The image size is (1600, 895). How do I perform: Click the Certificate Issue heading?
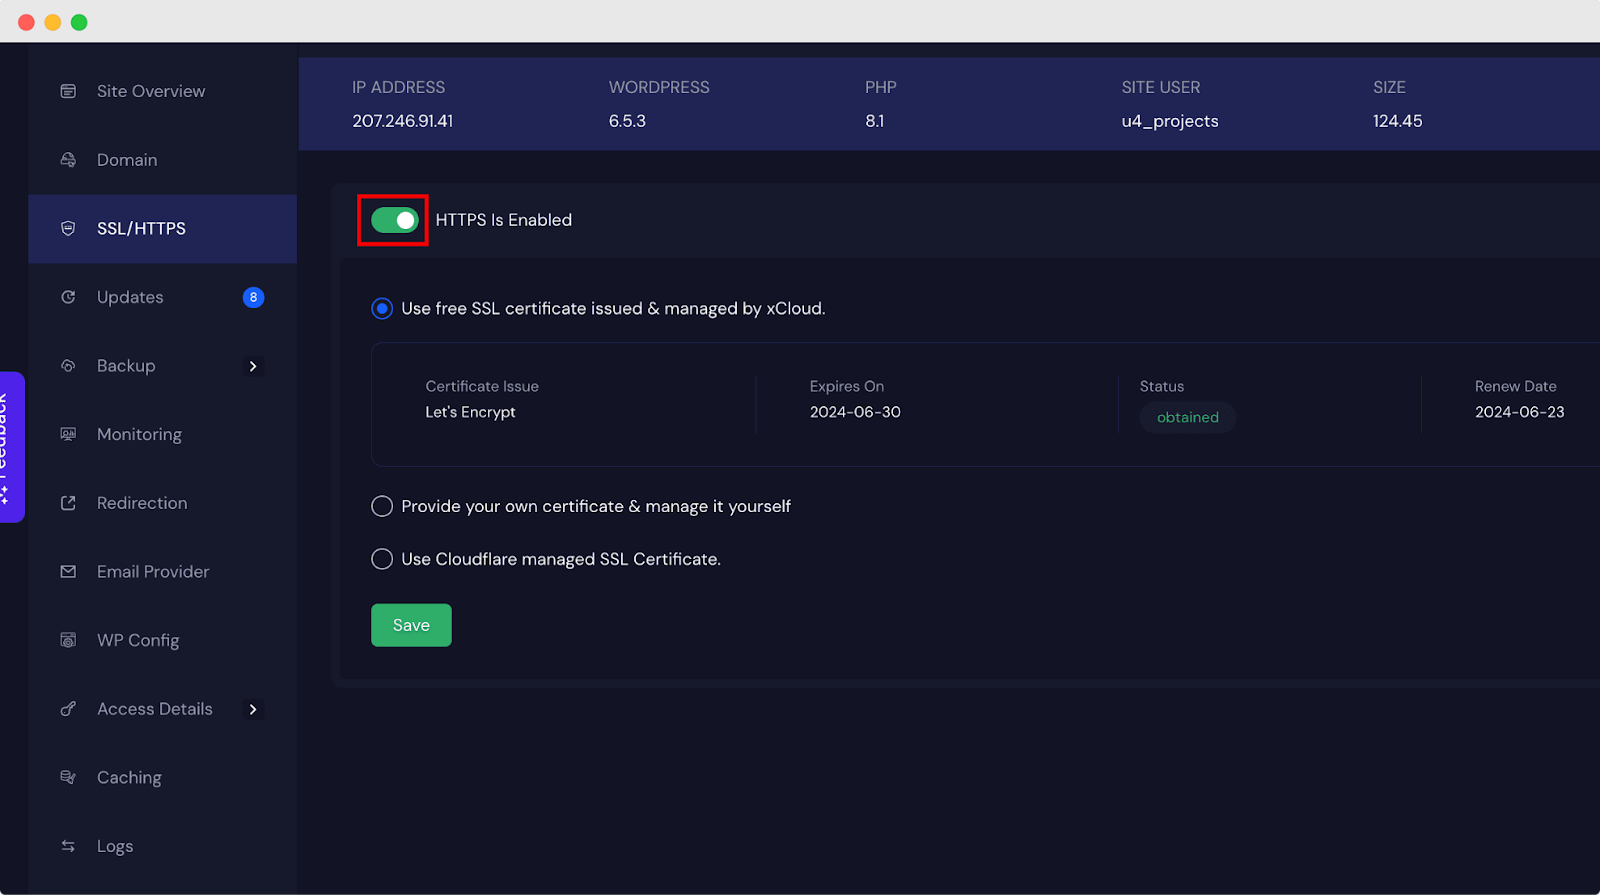click(482, 386)
